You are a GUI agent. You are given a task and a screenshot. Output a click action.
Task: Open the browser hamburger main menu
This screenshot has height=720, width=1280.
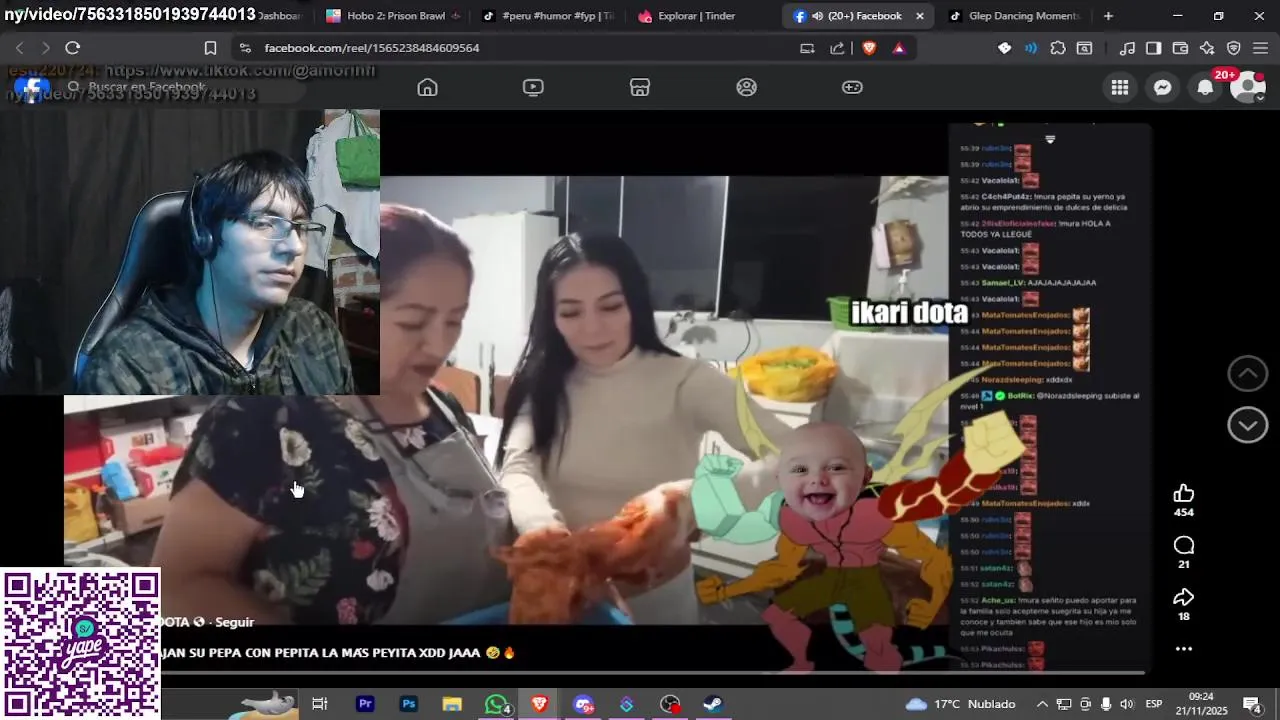(1260, 48)
